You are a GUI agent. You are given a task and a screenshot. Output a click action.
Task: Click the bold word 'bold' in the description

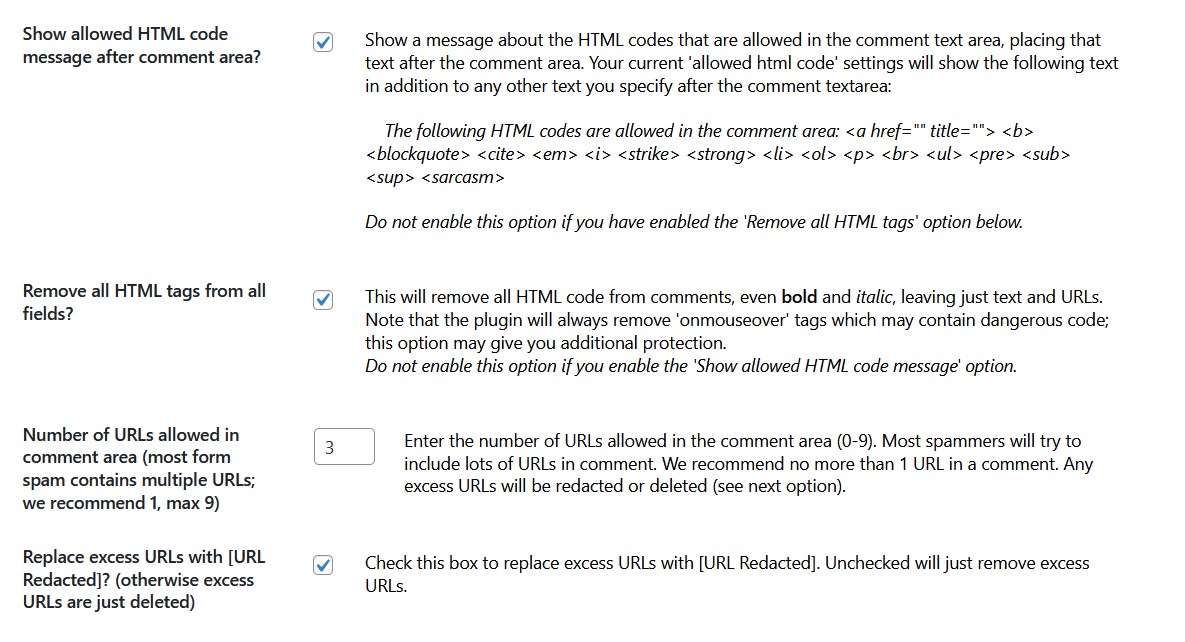tap(799, 297)
